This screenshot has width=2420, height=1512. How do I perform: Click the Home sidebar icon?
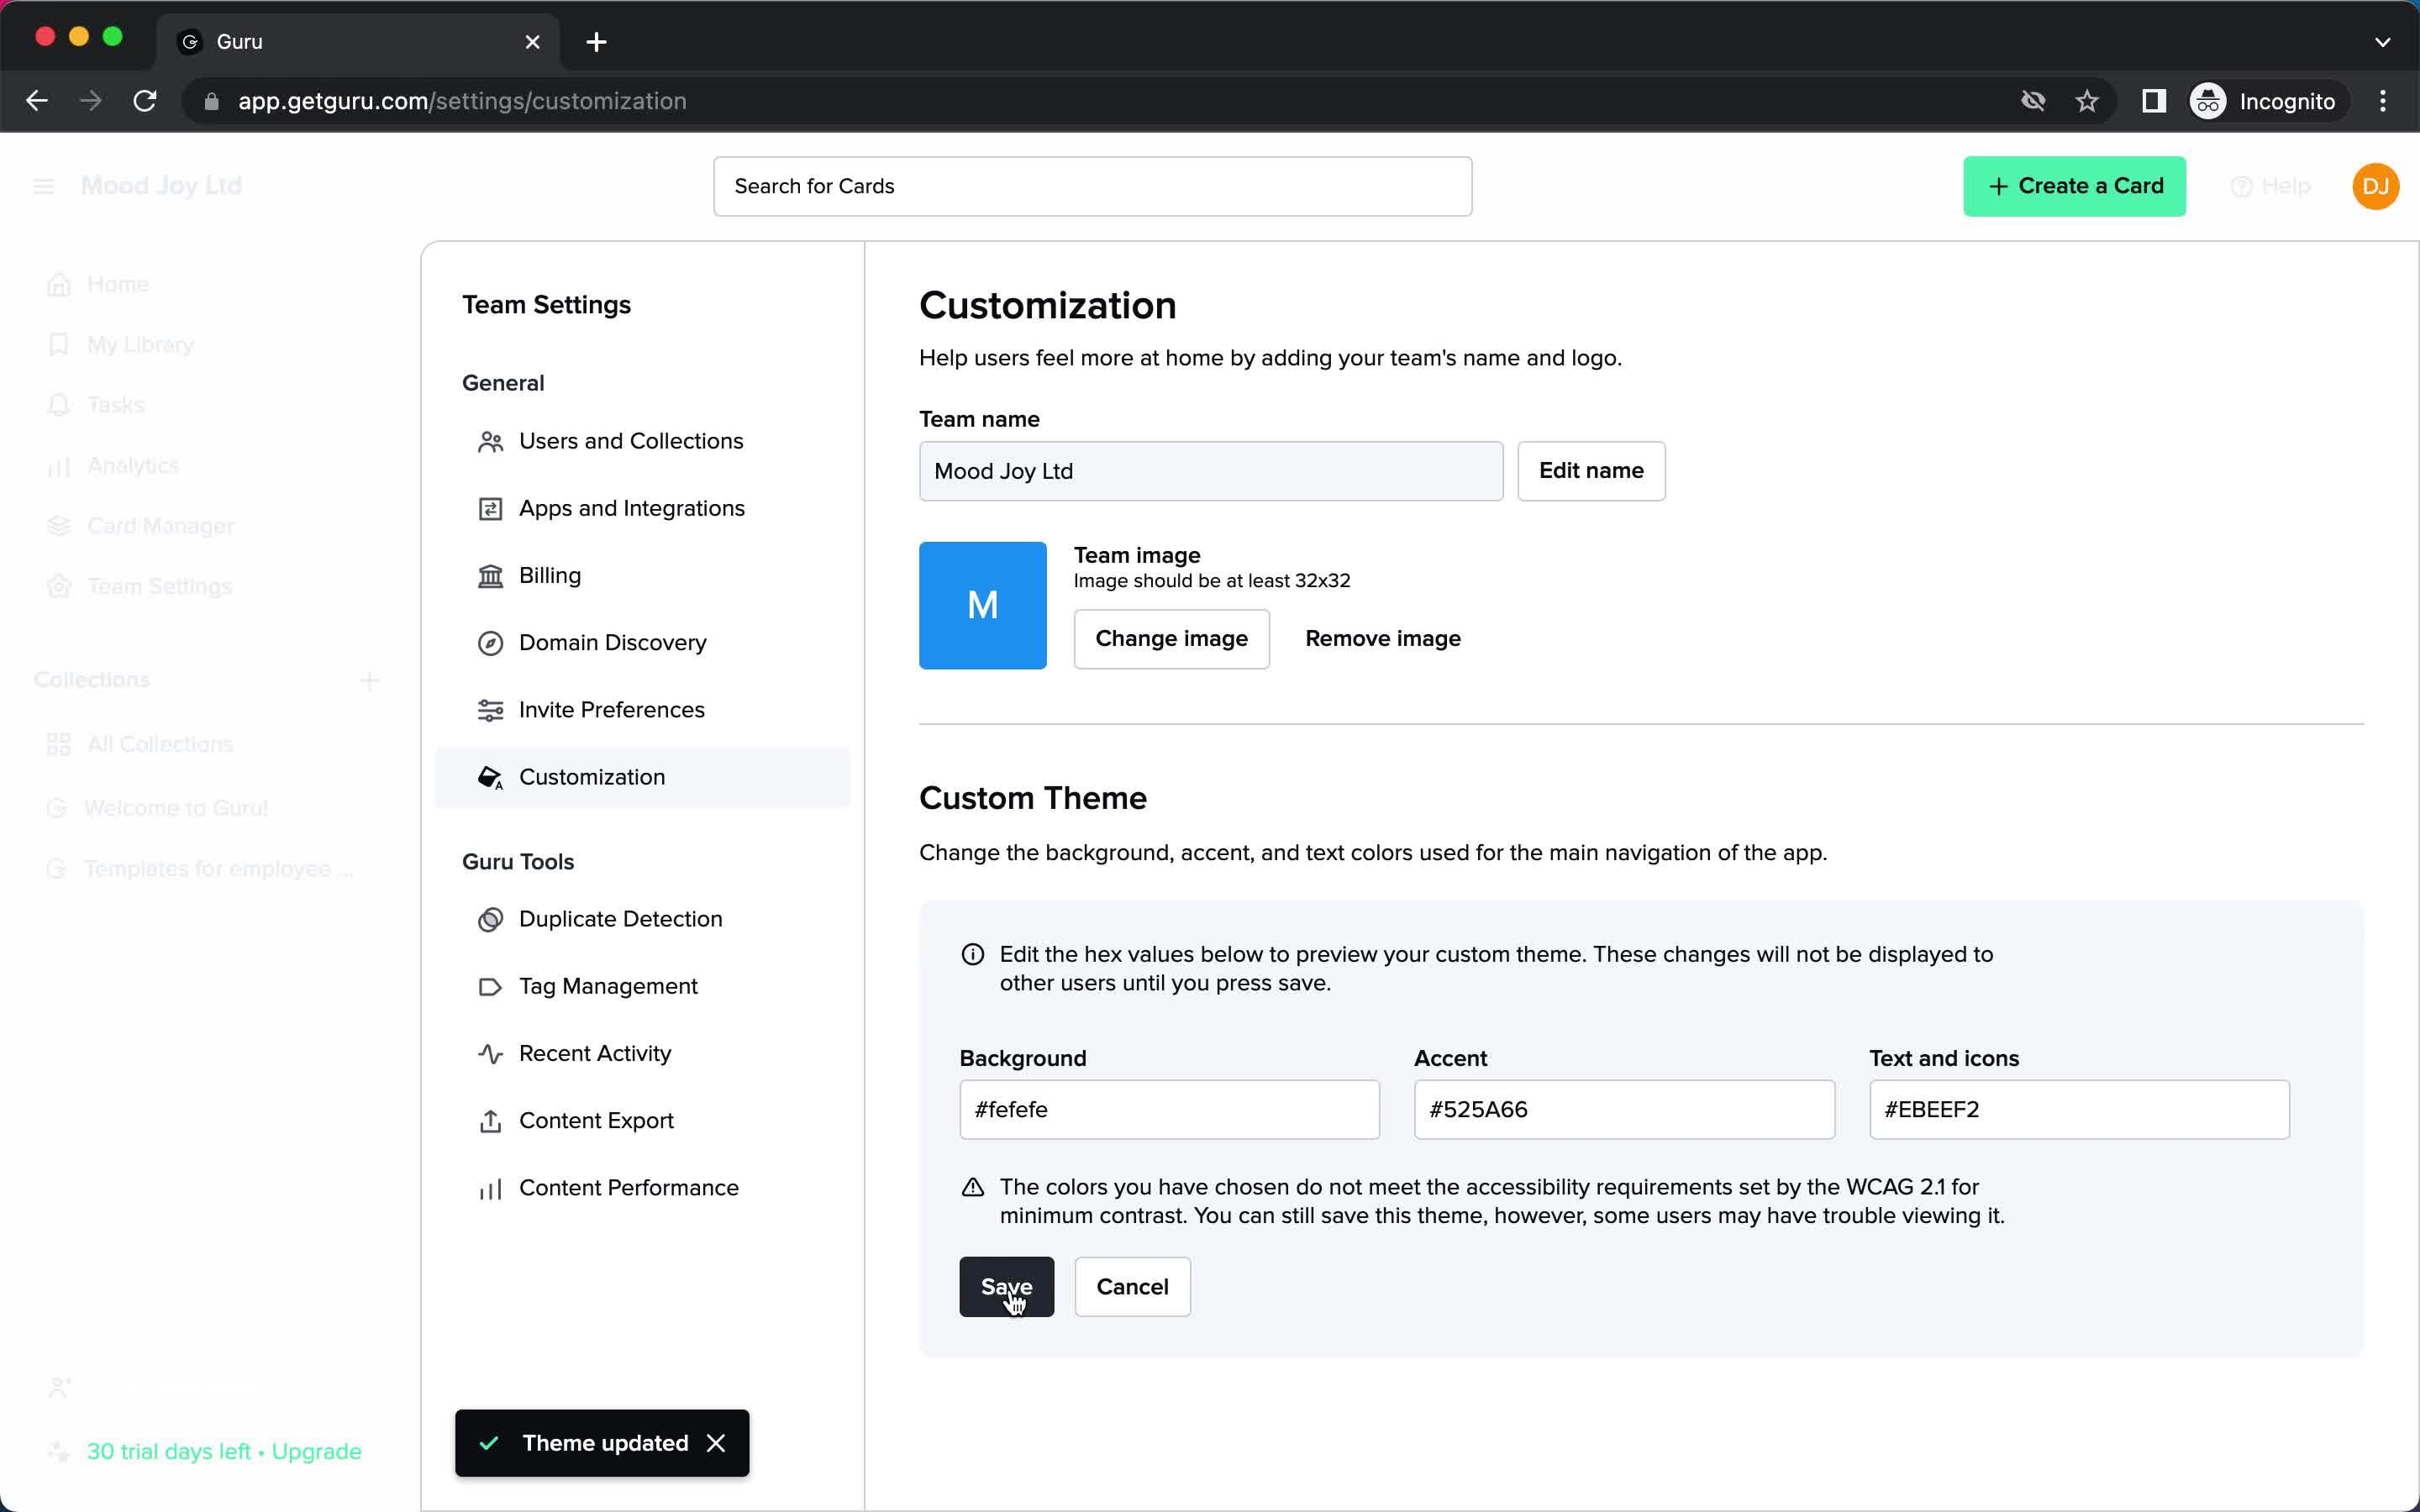(x=59, y=284)
